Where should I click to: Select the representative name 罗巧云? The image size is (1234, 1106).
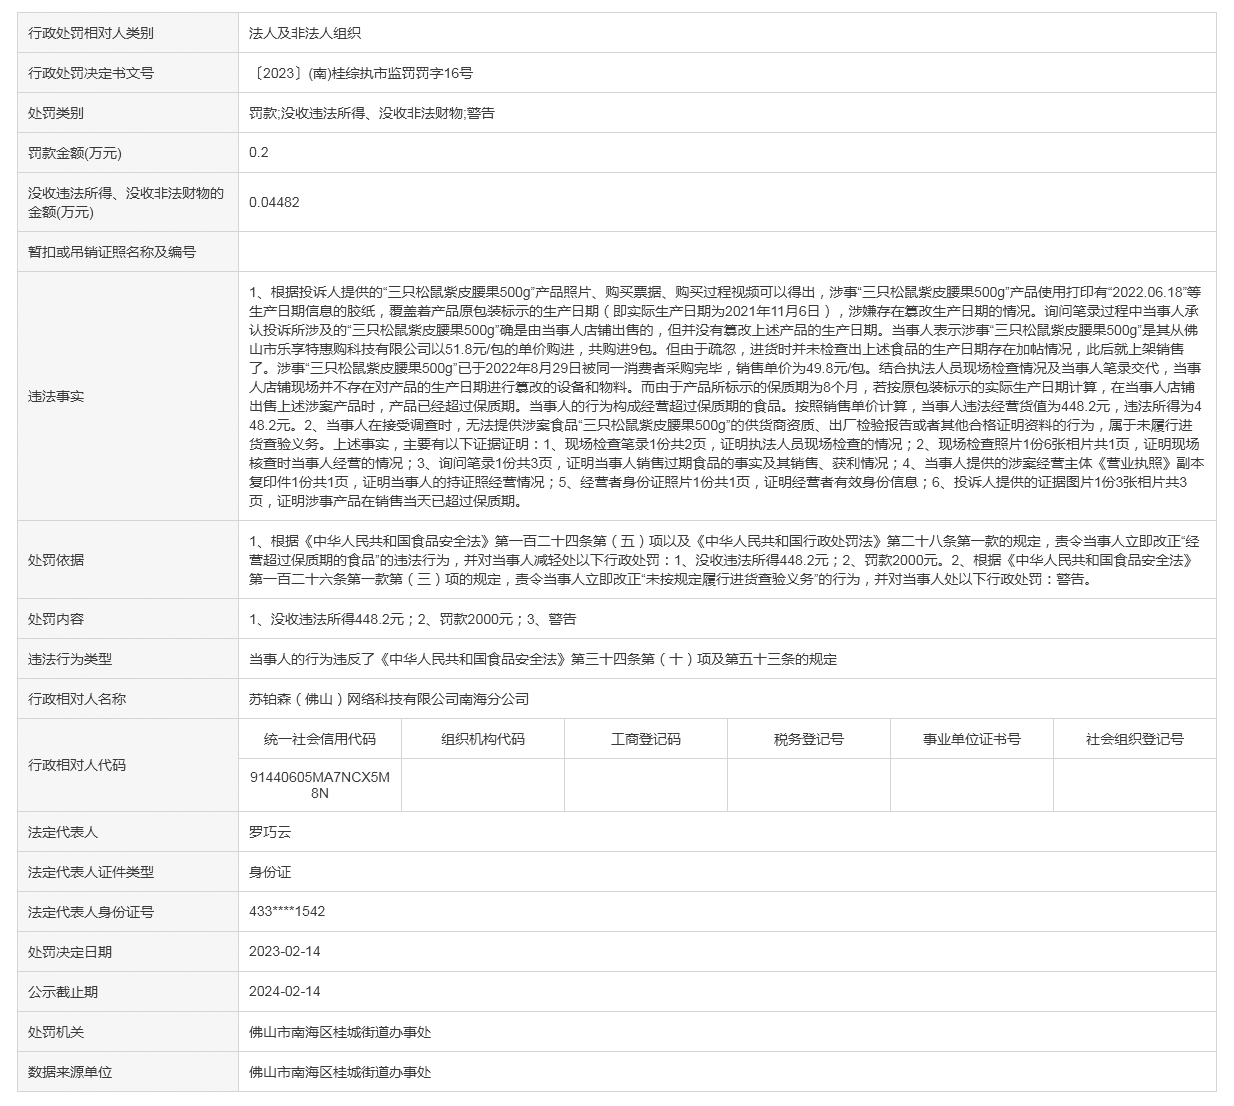(270, 832)
